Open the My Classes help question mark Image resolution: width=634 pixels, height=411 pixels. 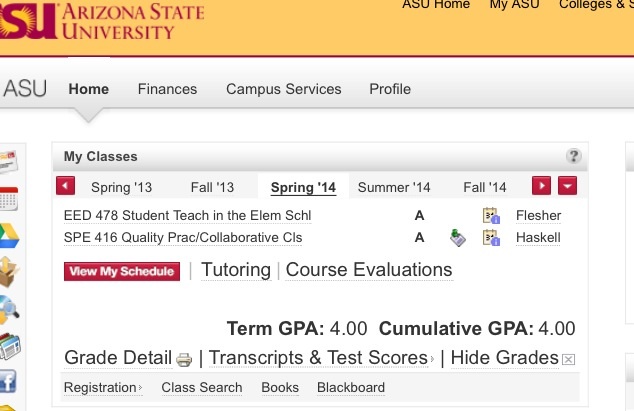click(x=573, y=156)
